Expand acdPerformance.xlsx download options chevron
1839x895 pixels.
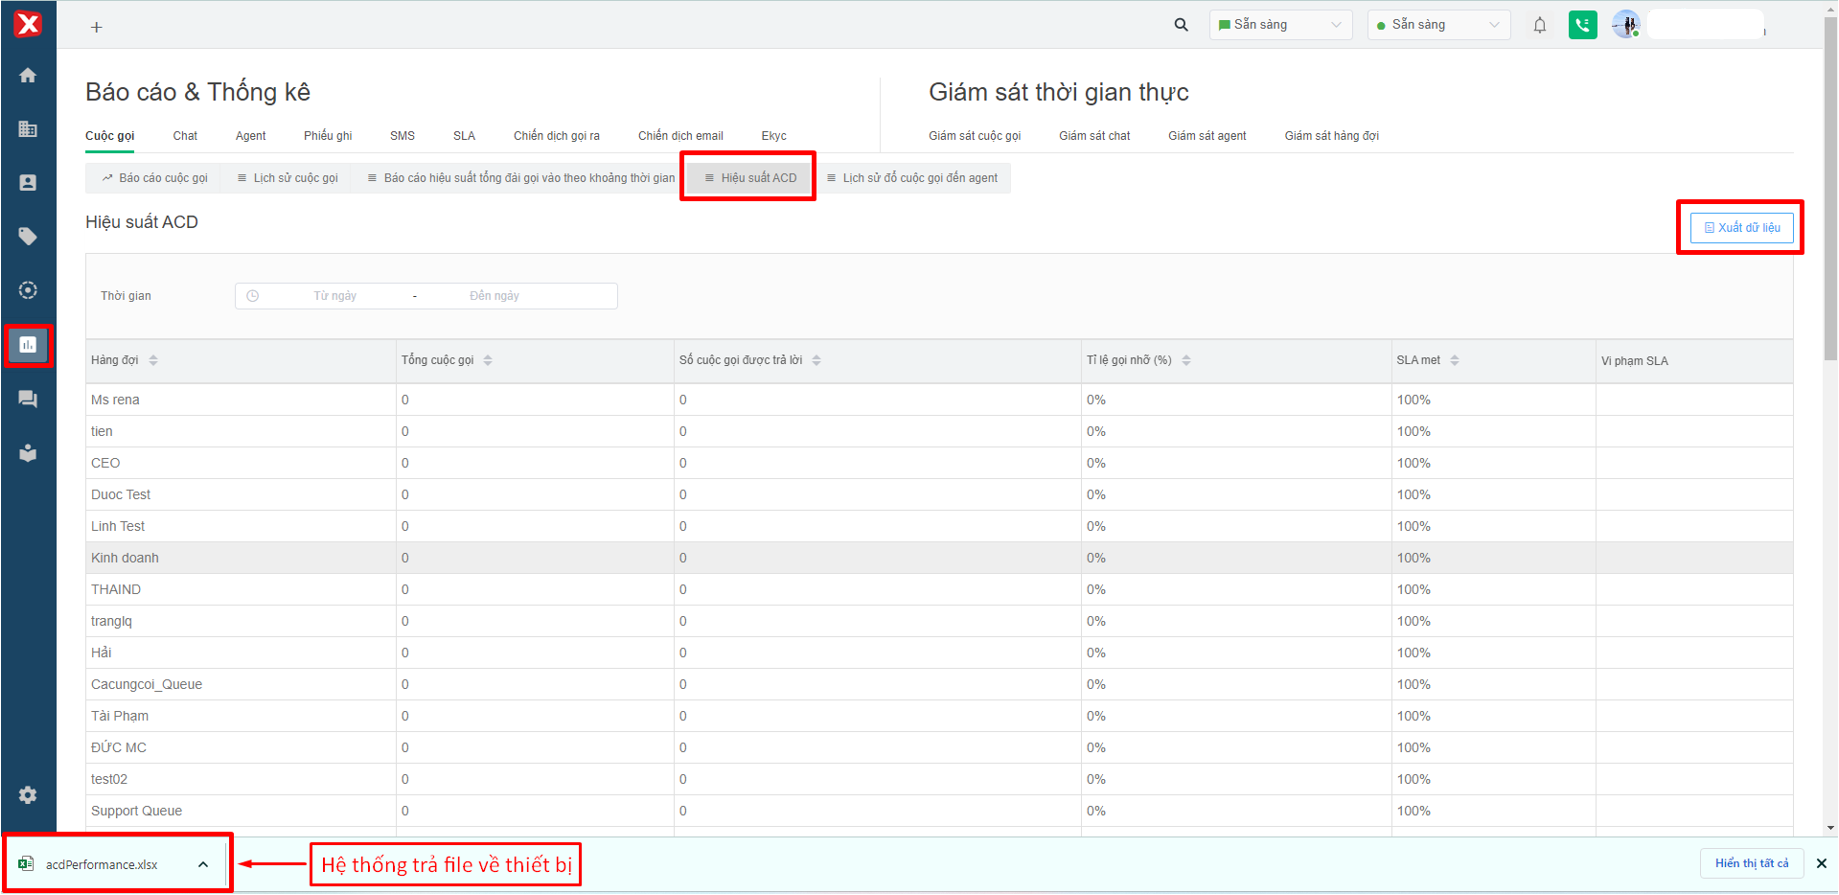[203, 865]
